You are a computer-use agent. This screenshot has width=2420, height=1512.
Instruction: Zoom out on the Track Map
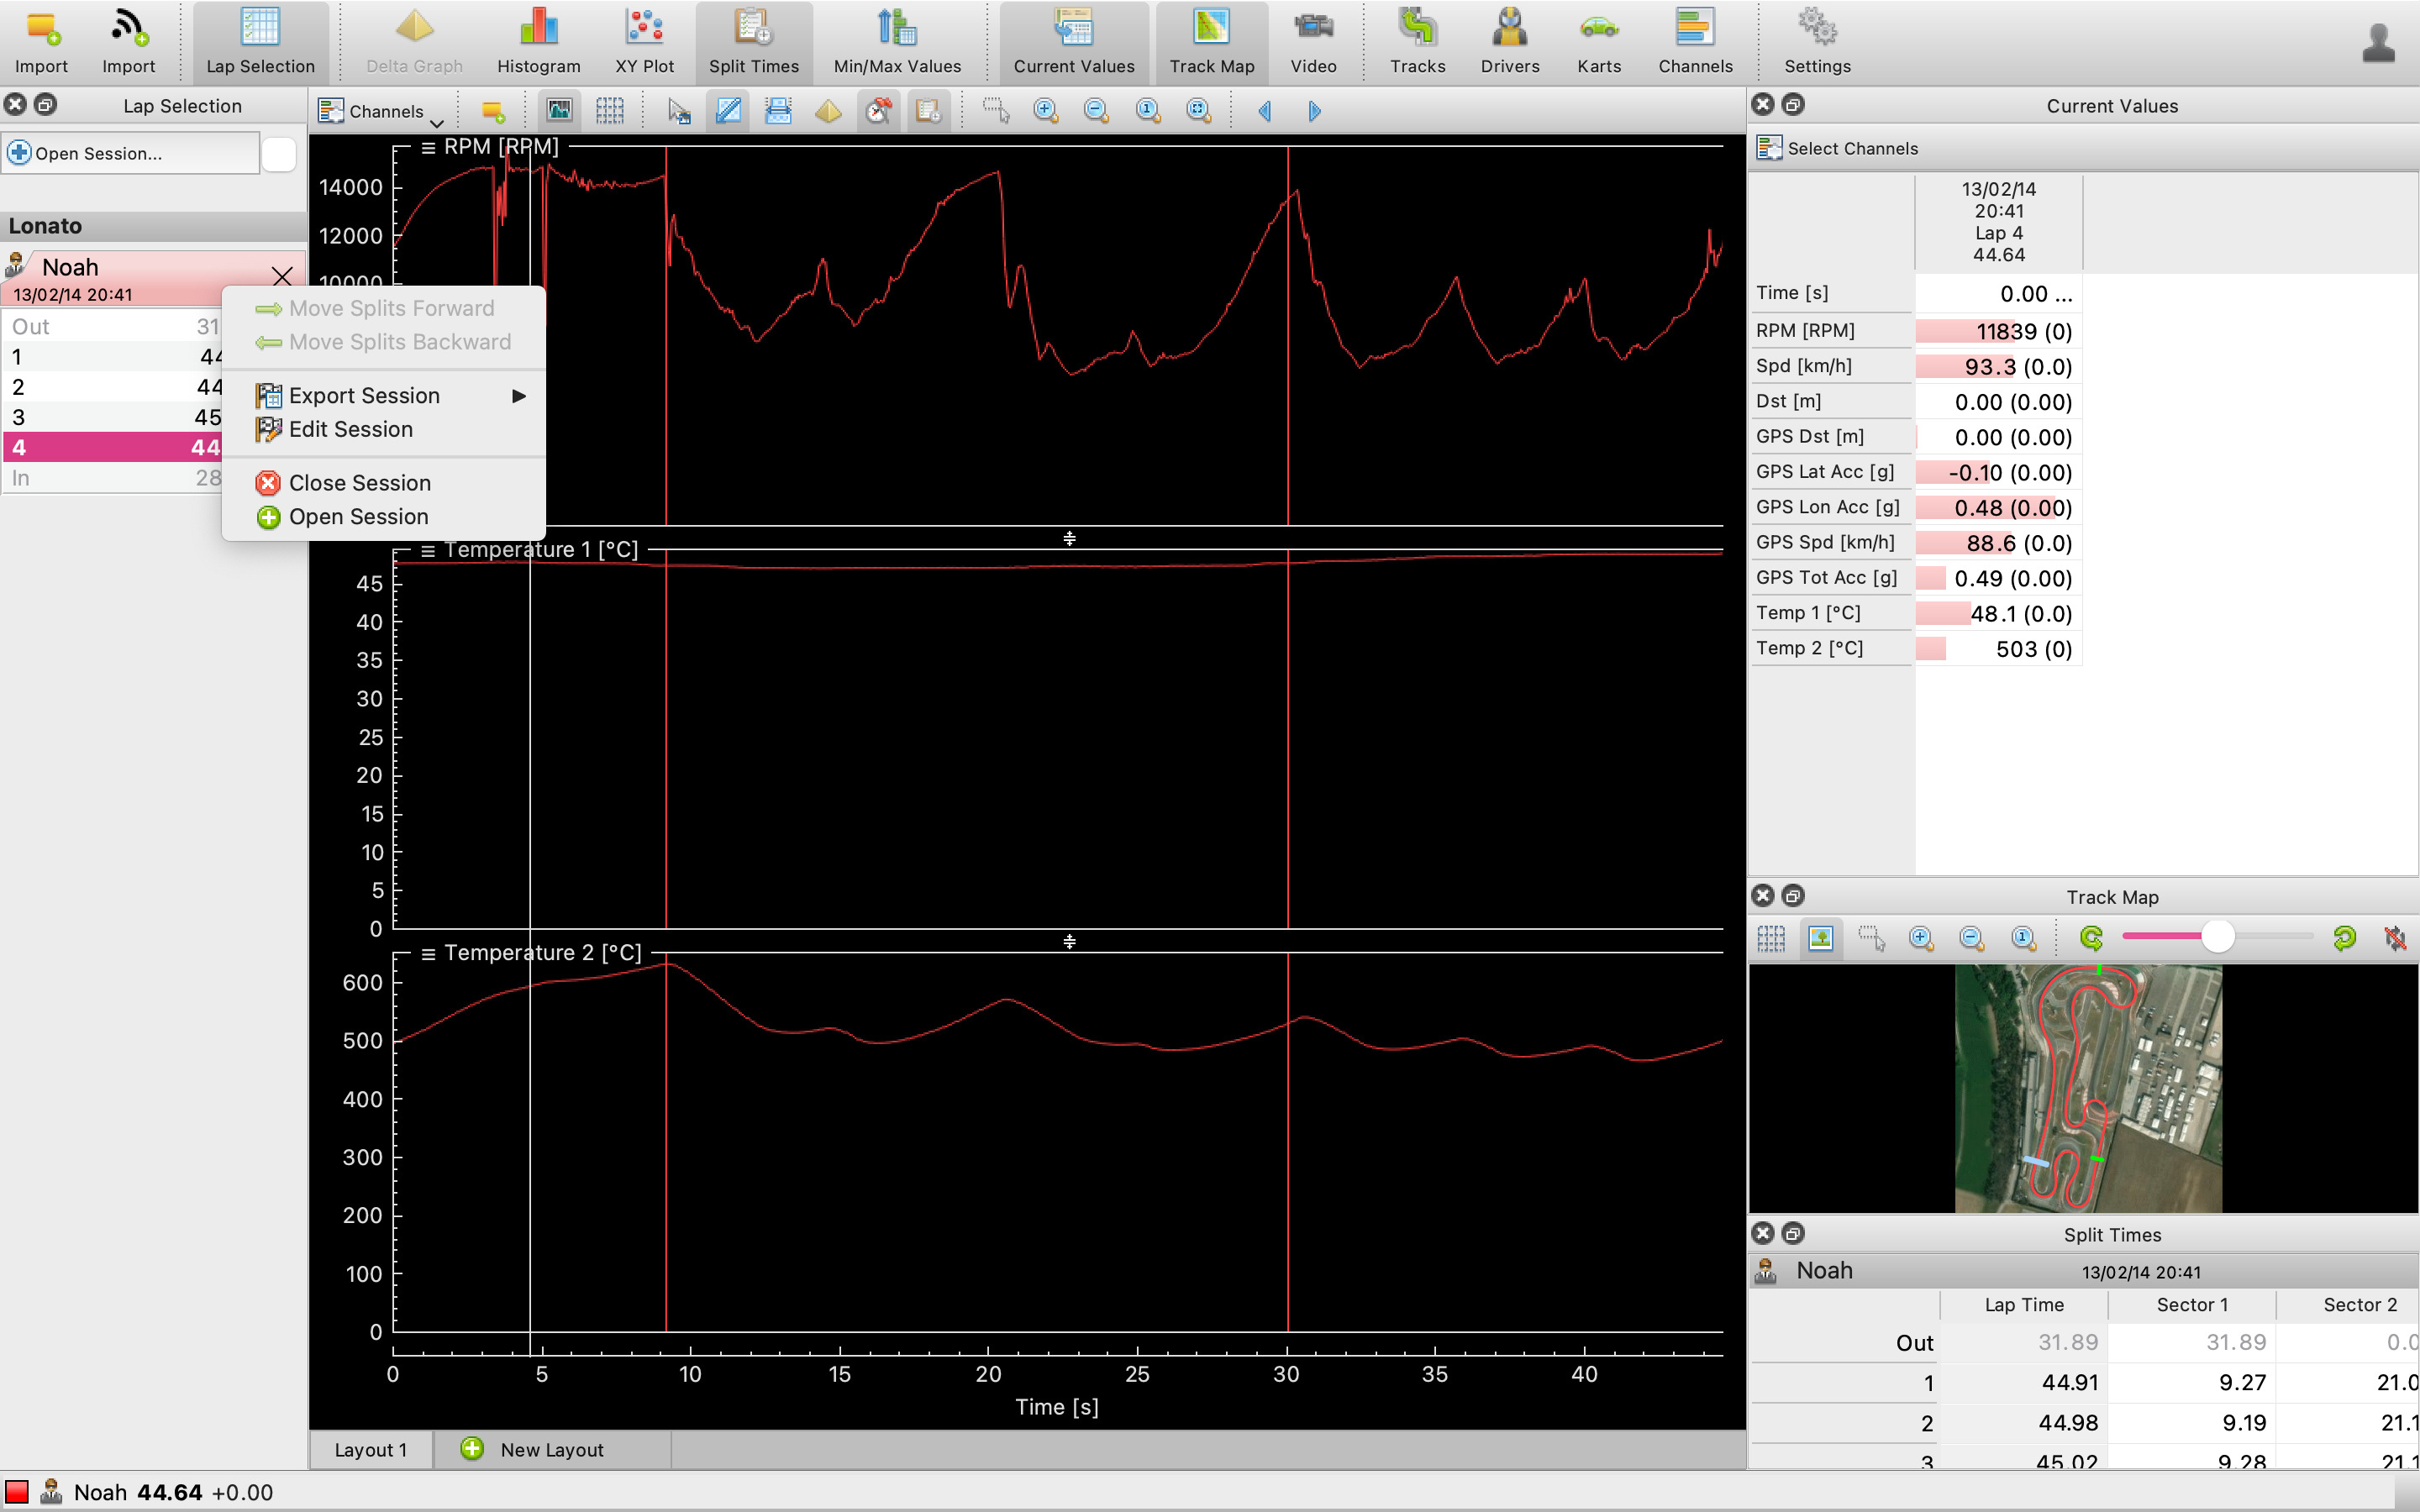point(1972,938)
